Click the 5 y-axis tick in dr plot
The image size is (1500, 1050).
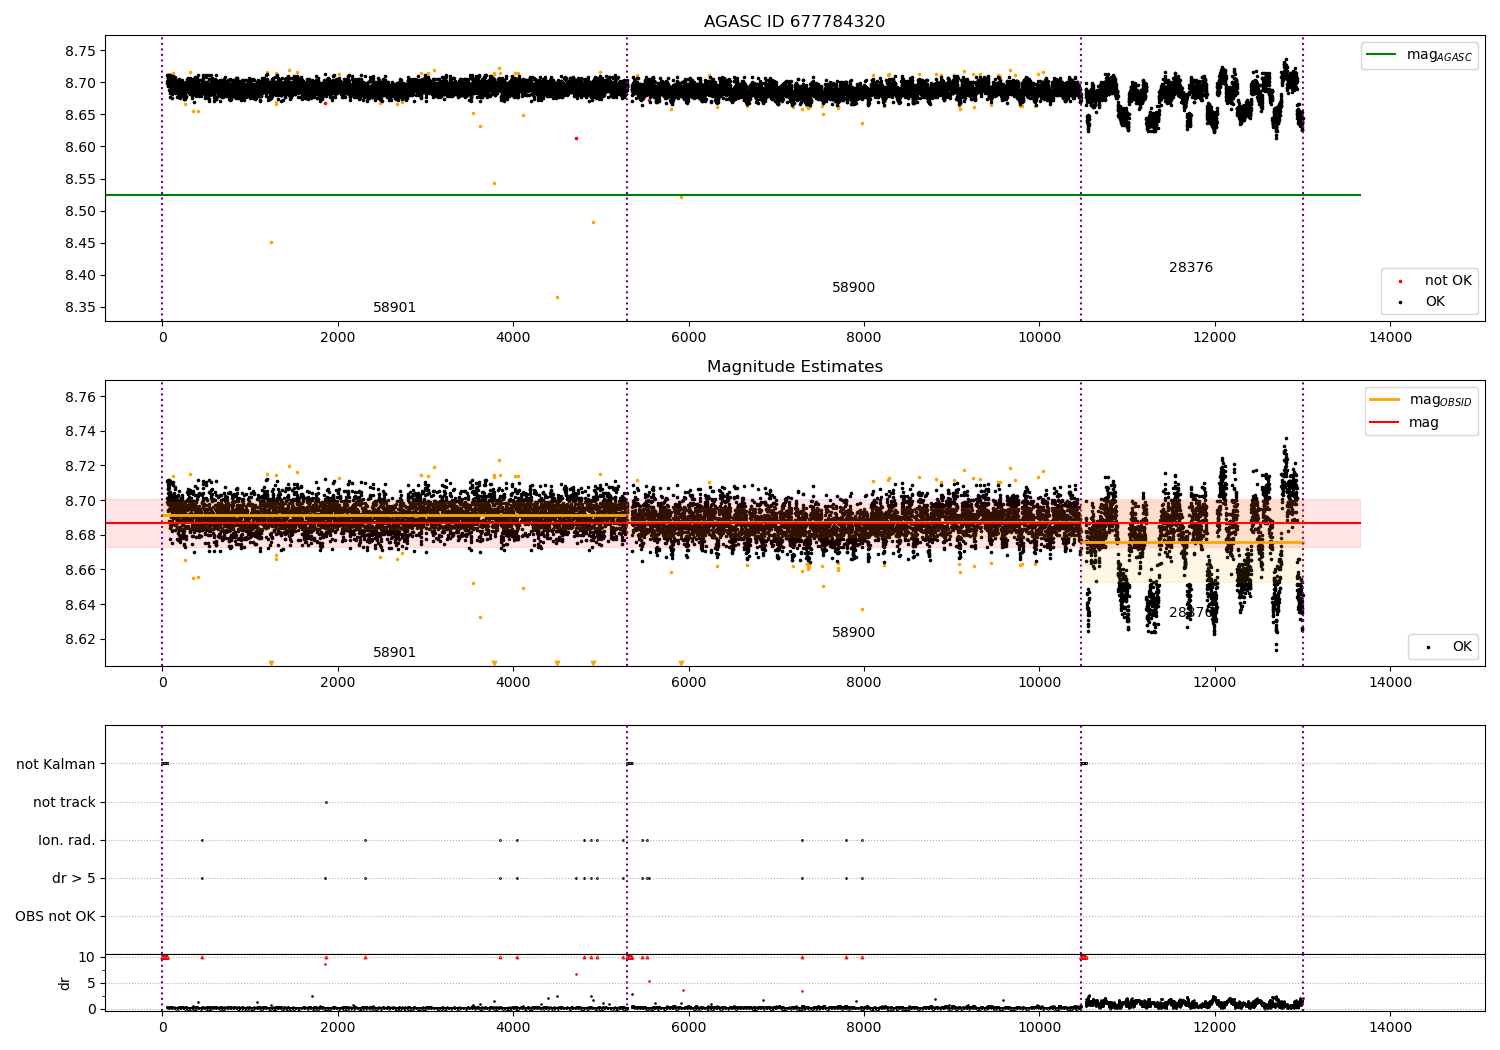click(92, 983)
